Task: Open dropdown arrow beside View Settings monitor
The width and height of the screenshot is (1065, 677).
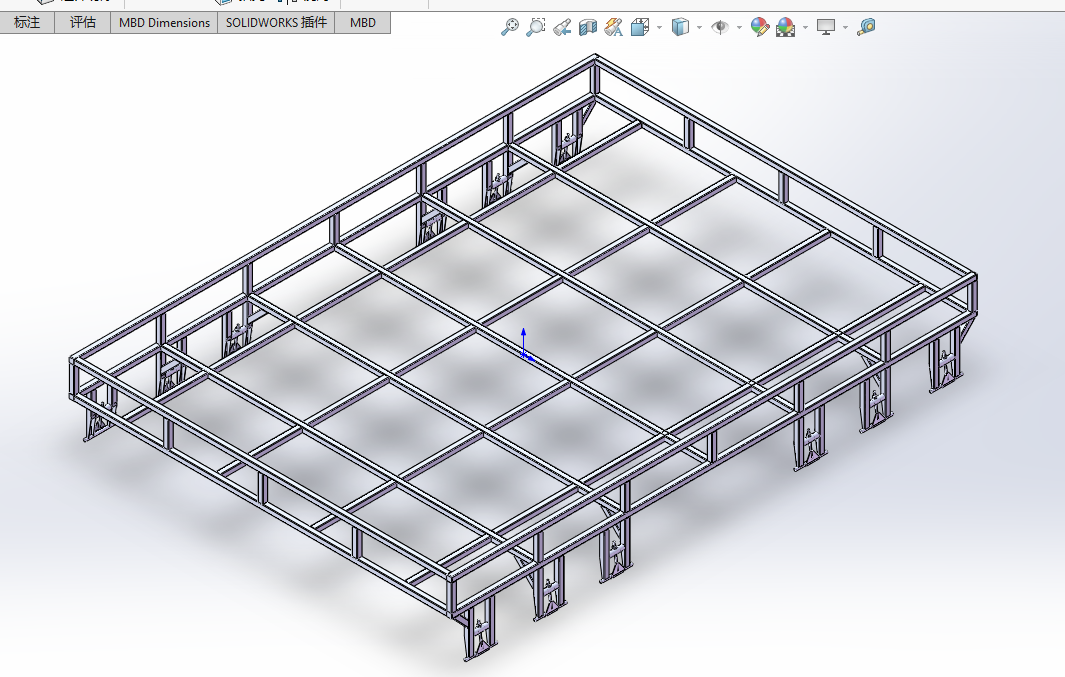Action: click(846, 28)
